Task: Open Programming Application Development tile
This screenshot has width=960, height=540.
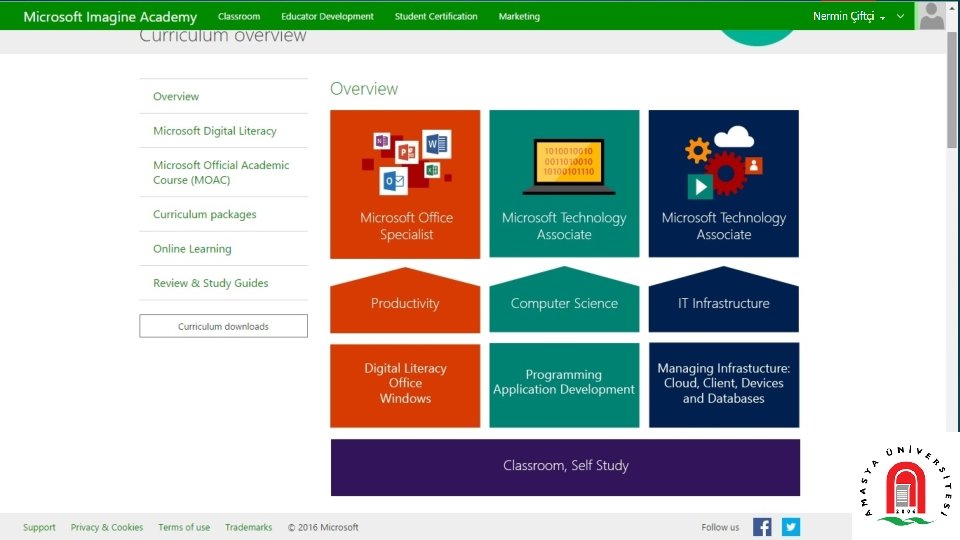Action: [x=564, y=384]
